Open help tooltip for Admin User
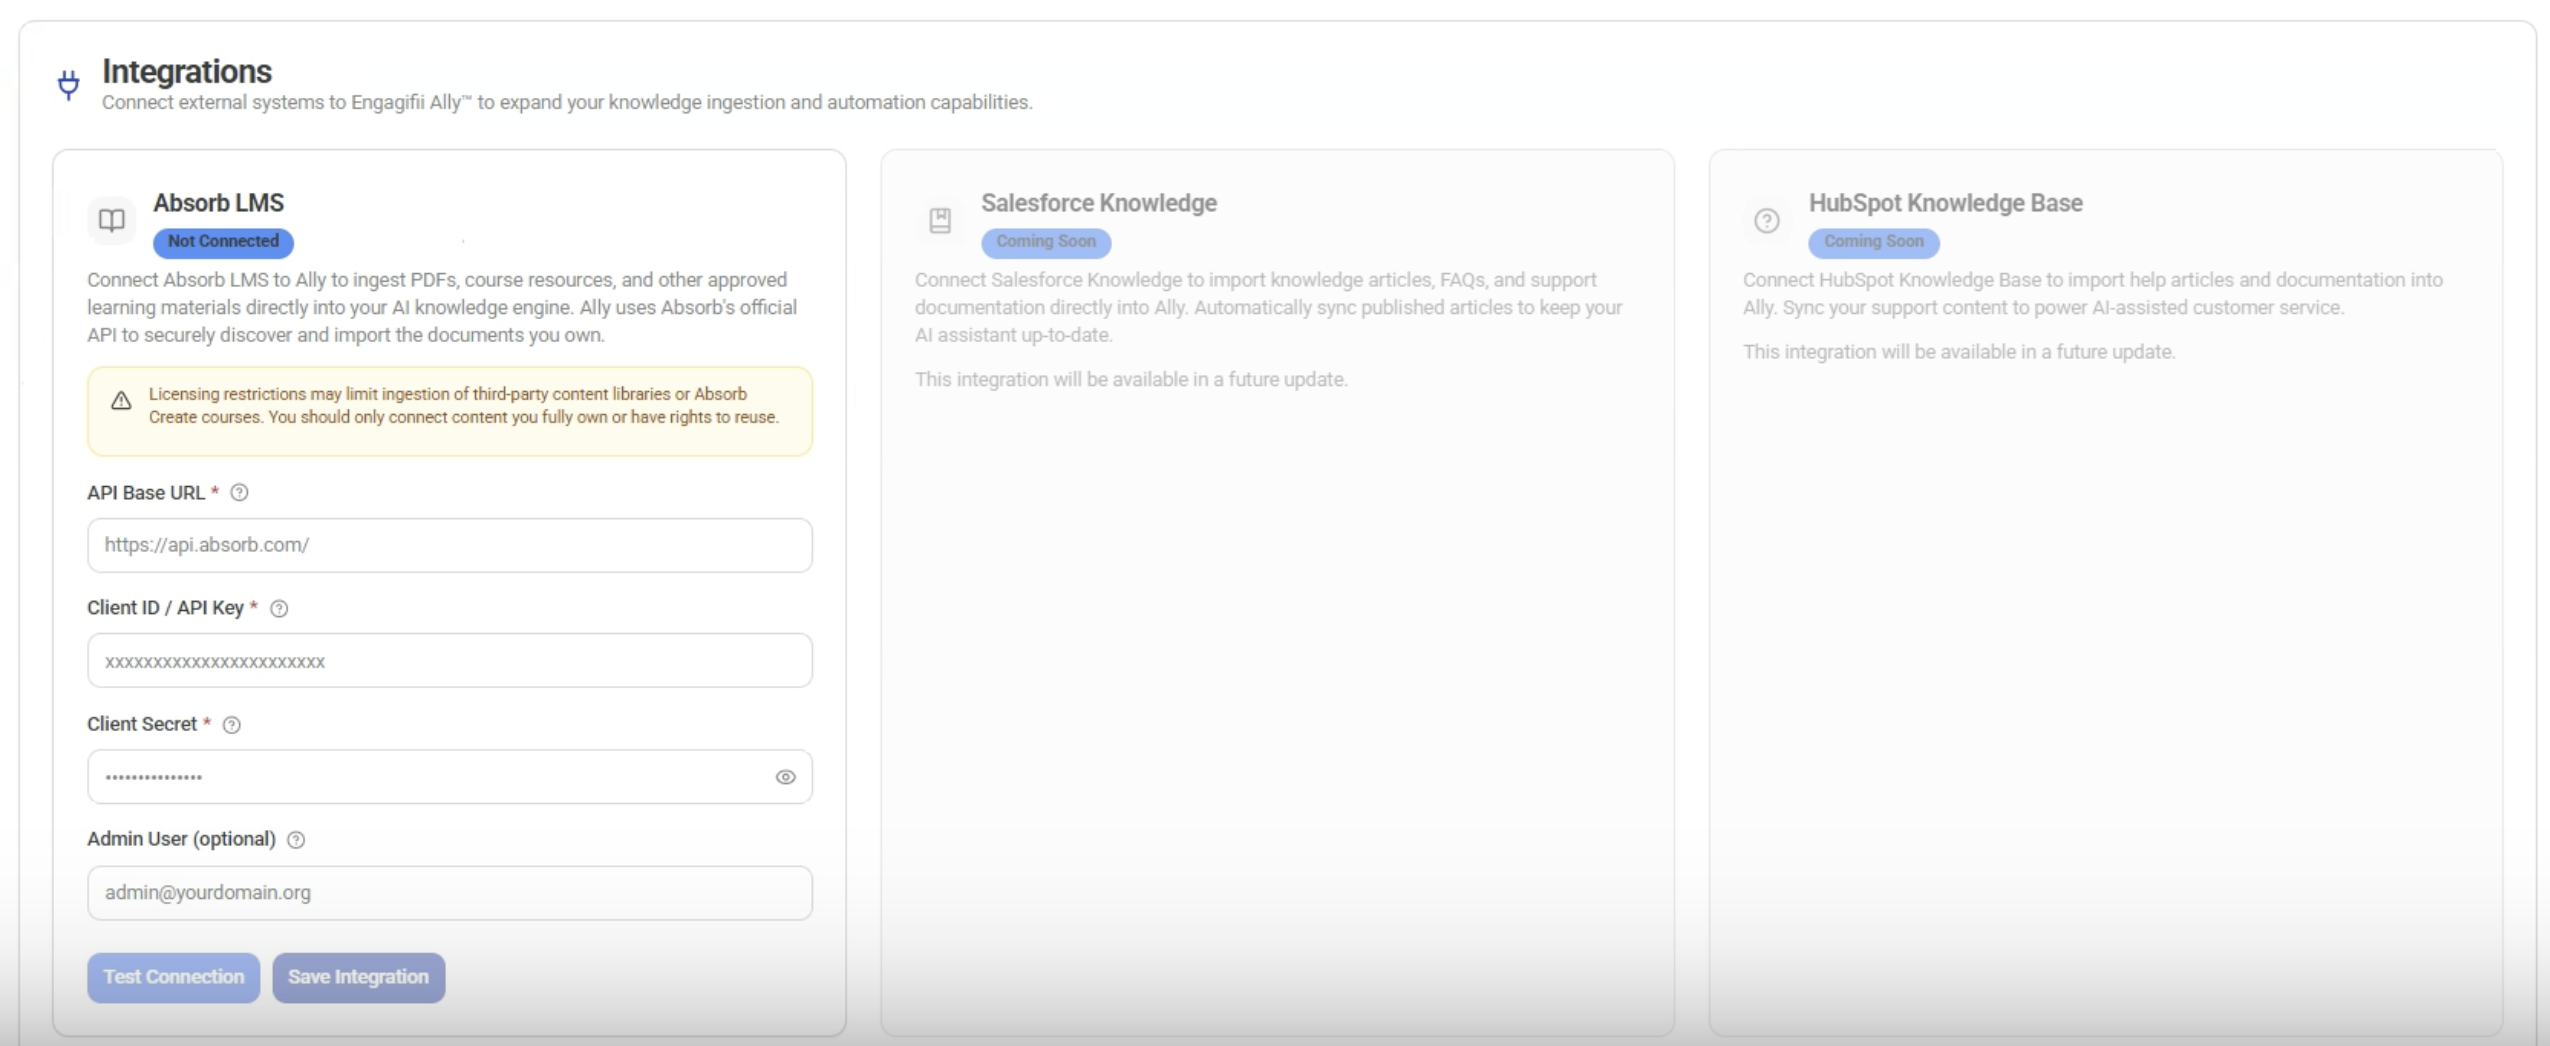 point(296,840)
